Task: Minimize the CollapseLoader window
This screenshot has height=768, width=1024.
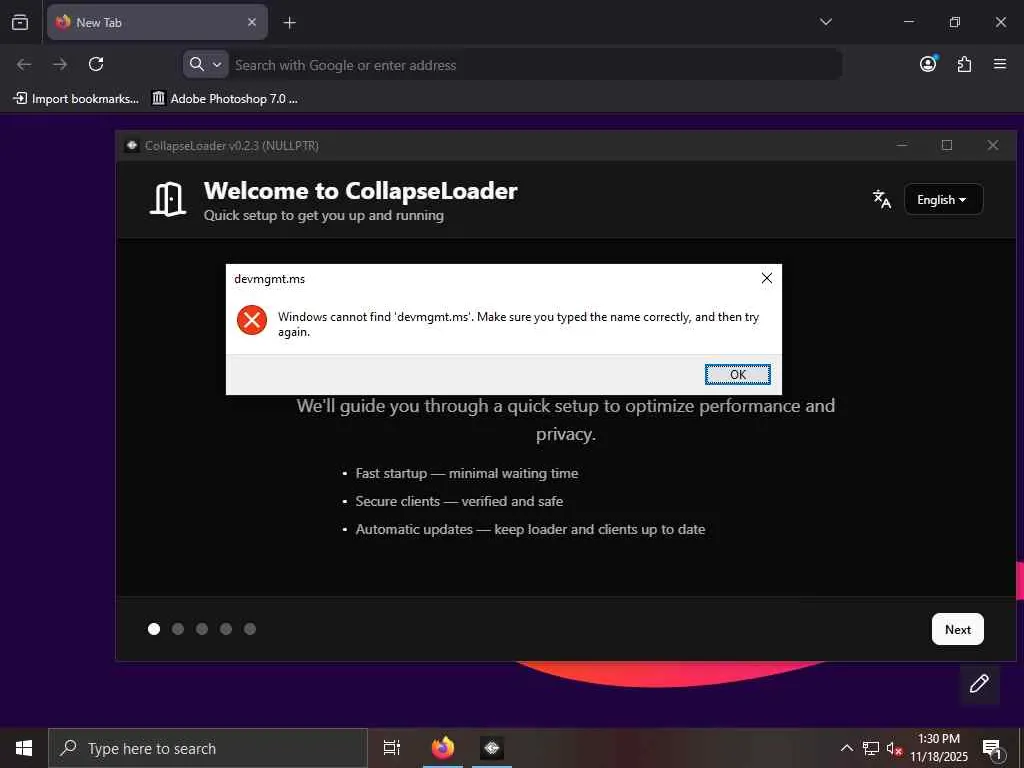Action: [x=902, y=145]
